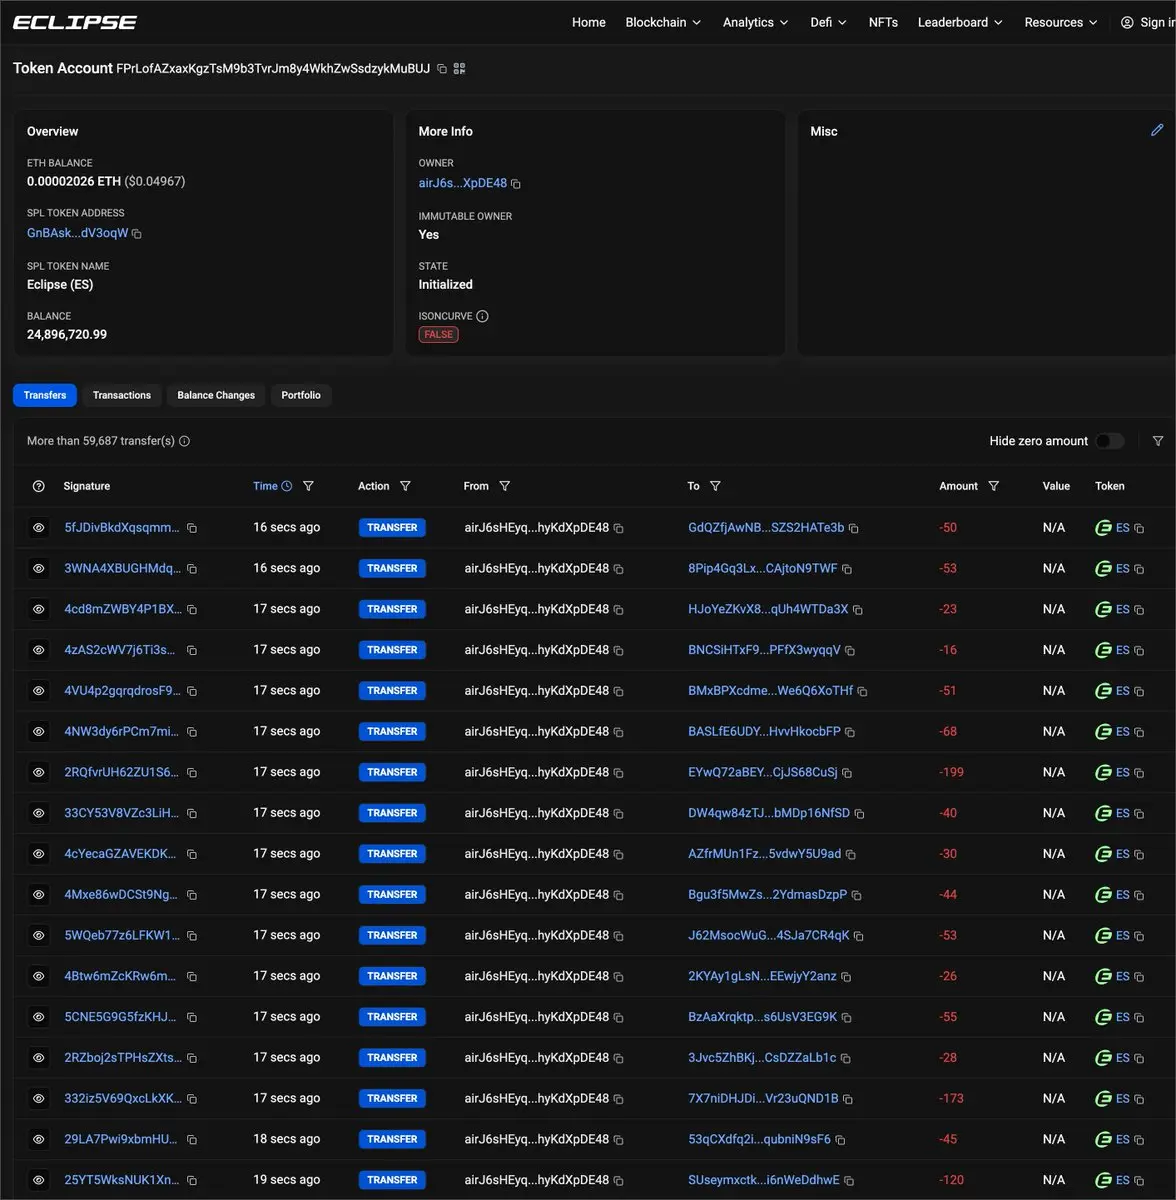Open recipient 7X7niDHJDi...Vr23uQND1B
The image size is (1176, 1200).
click(763, 1098)
